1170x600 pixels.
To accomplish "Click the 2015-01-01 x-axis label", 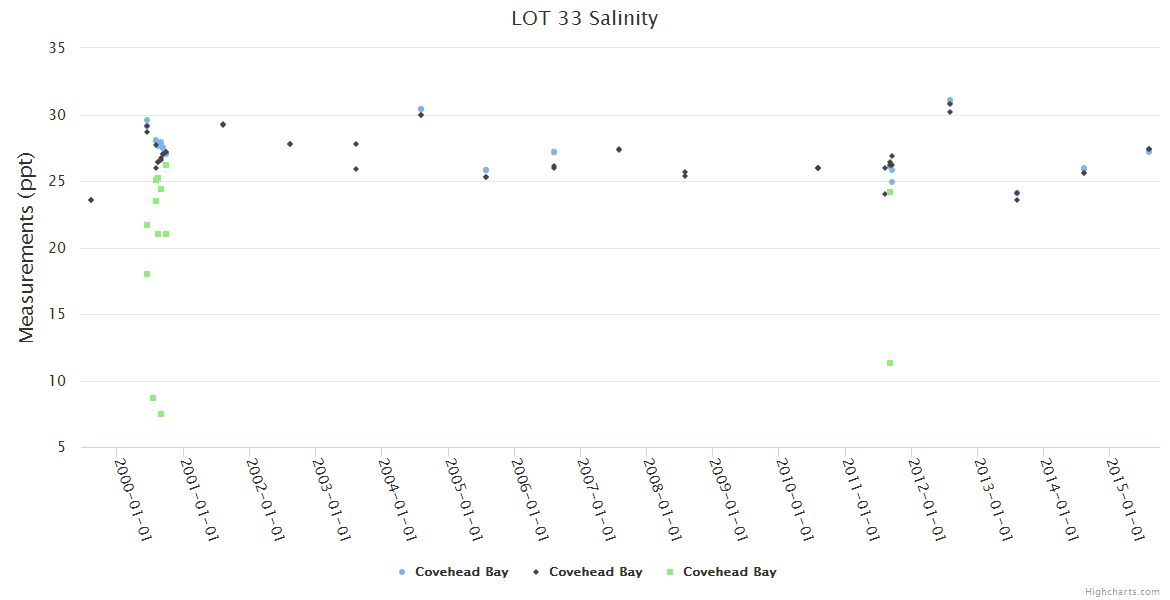I will [x=1125, y=500].
